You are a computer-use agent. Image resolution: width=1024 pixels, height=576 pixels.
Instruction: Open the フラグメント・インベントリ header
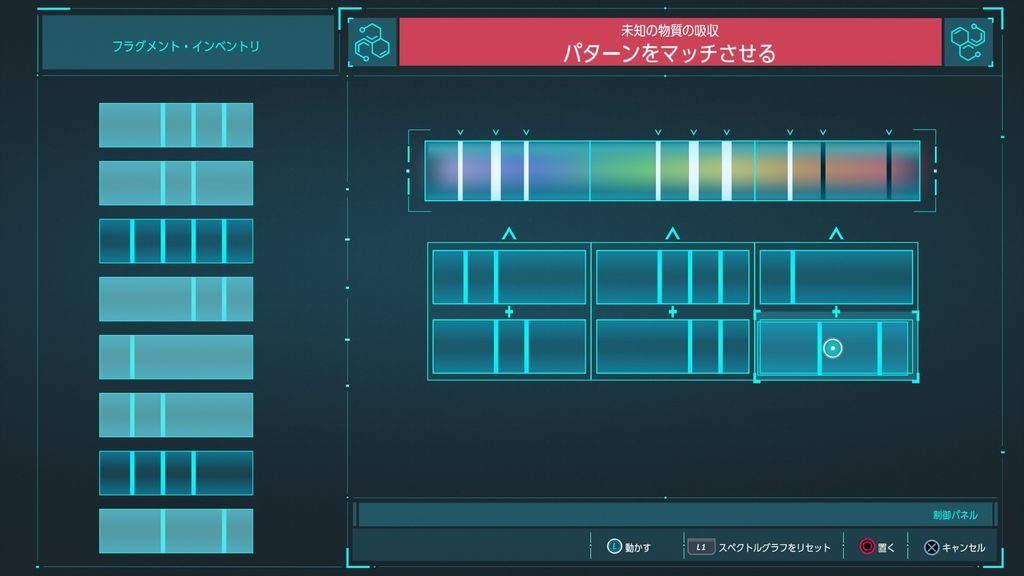(187, 43)
